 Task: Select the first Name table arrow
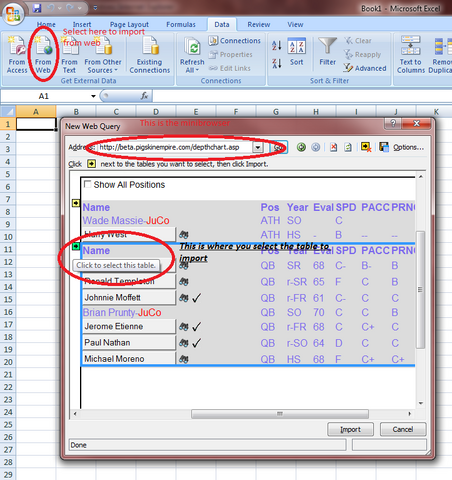pyautogui.click(x=76, y=203)
